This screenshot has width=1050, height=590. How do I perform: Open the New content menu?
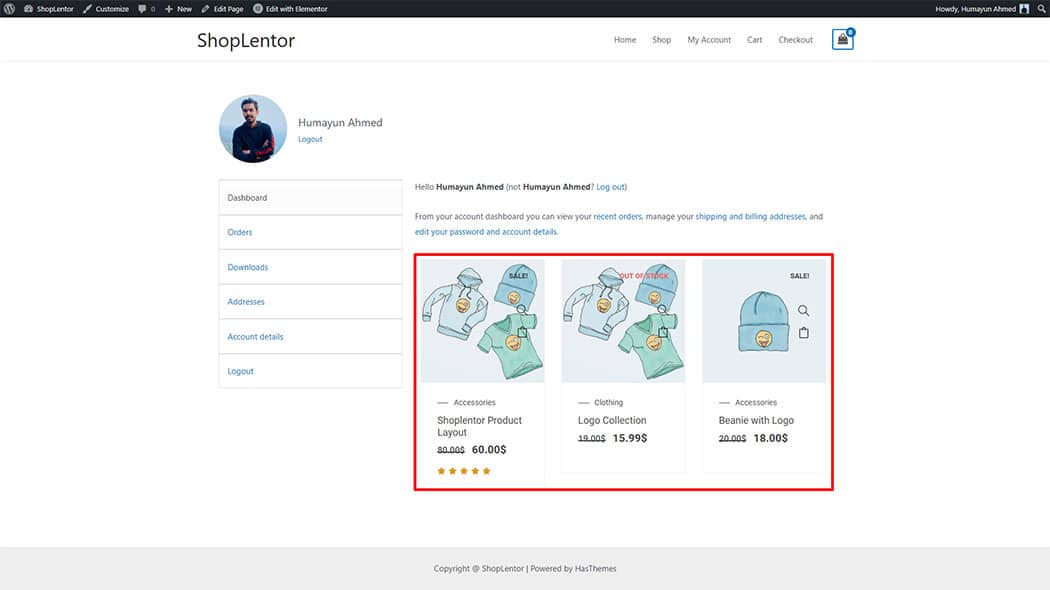click(179, 9)
